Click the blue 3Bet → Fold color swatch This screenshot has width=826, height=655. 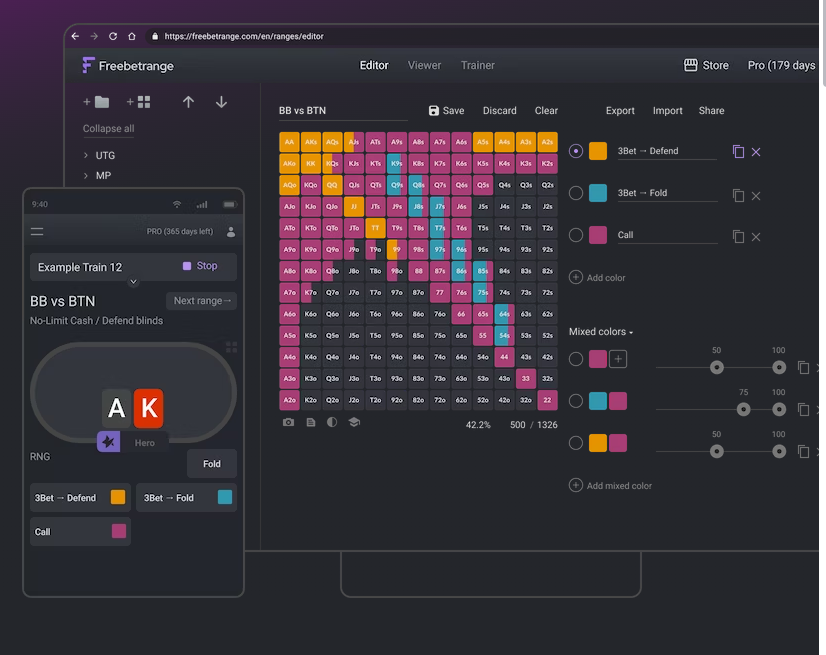click(x=598, y=193)
